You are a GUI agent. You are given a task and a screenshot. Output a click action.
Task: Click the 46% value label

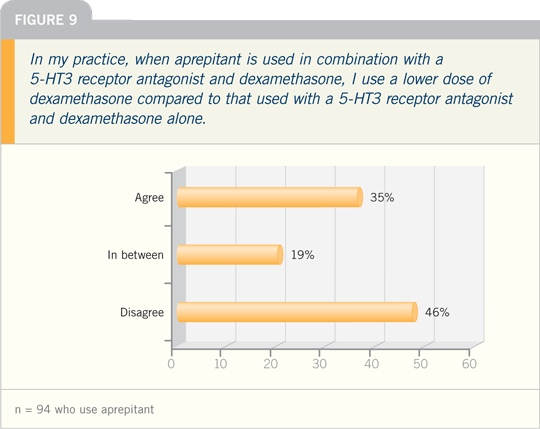click(x=437, y=313)
